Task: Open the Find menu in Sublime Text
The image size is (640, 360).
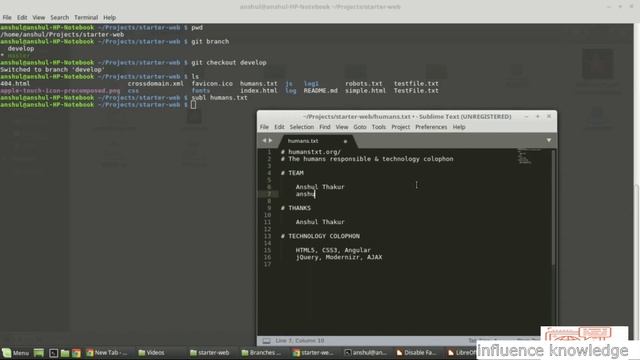Action: (325, 127)
